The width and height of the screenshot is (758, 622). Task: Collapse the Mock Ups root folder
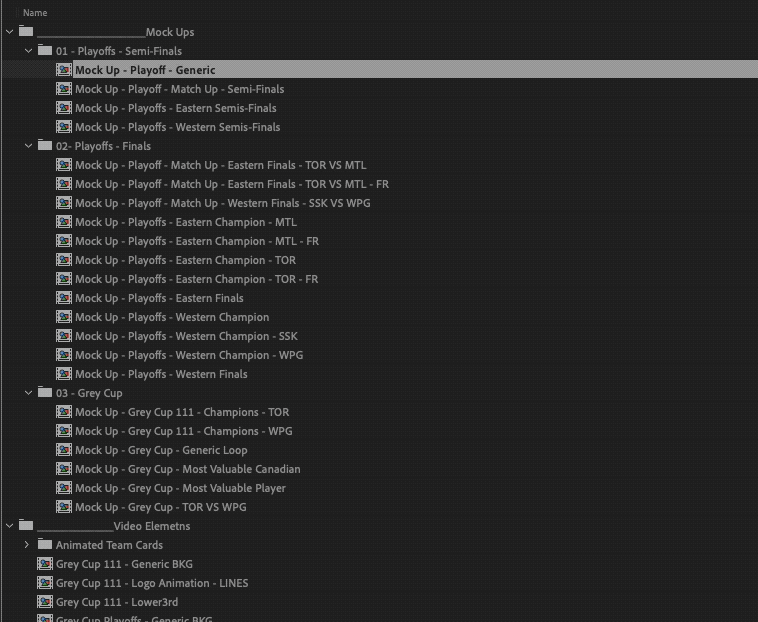click(x=10, y=32)
